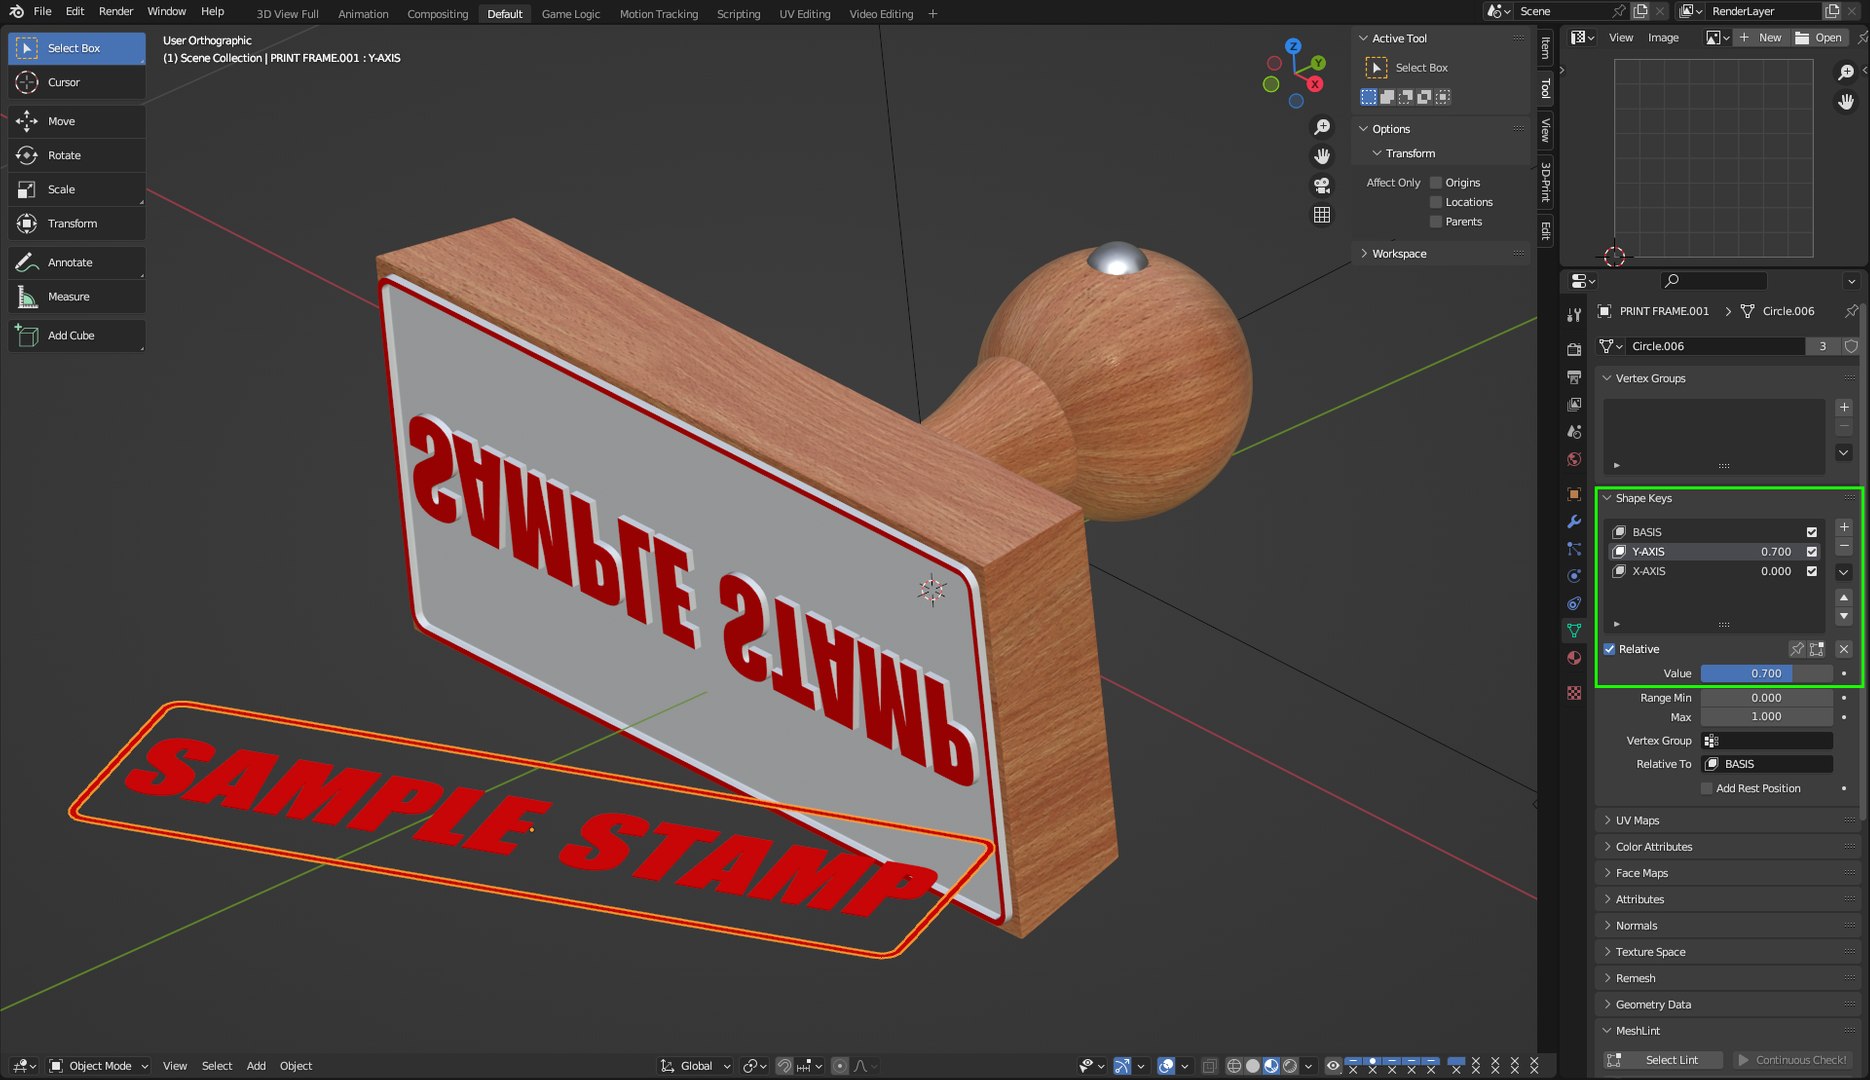Open the Tool properties tab icon
The image size is (1870, 1080).
(1574, 315)
